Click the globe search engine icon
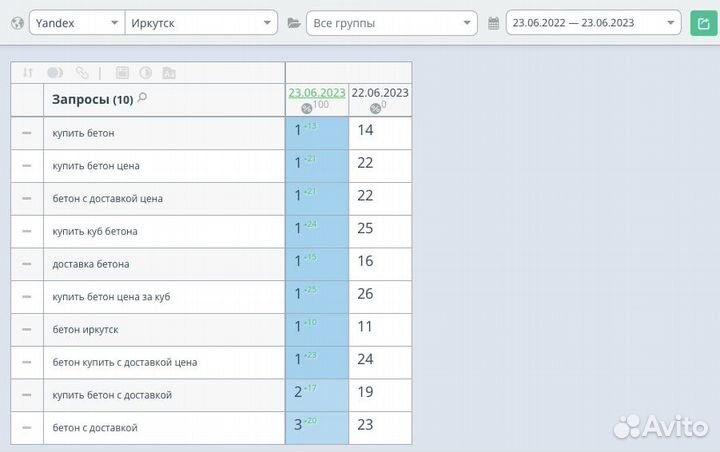Viewport: 720px width, 452px height. (x=17, y=23)
